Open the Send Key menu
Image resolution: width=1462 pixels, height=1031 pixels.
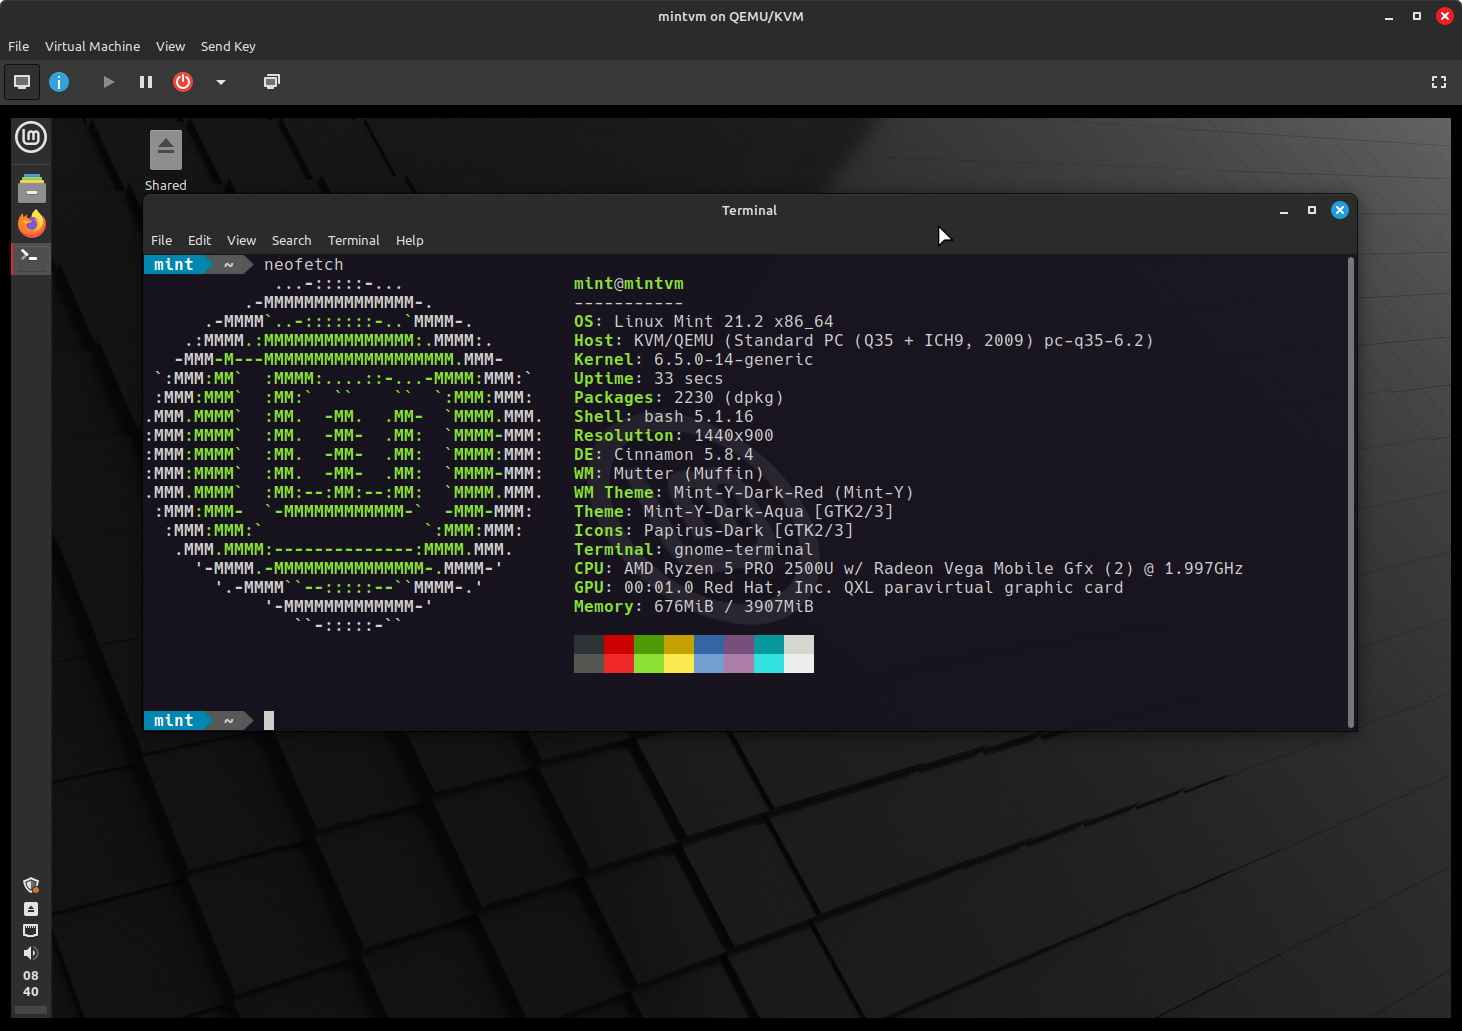point(228,47)
